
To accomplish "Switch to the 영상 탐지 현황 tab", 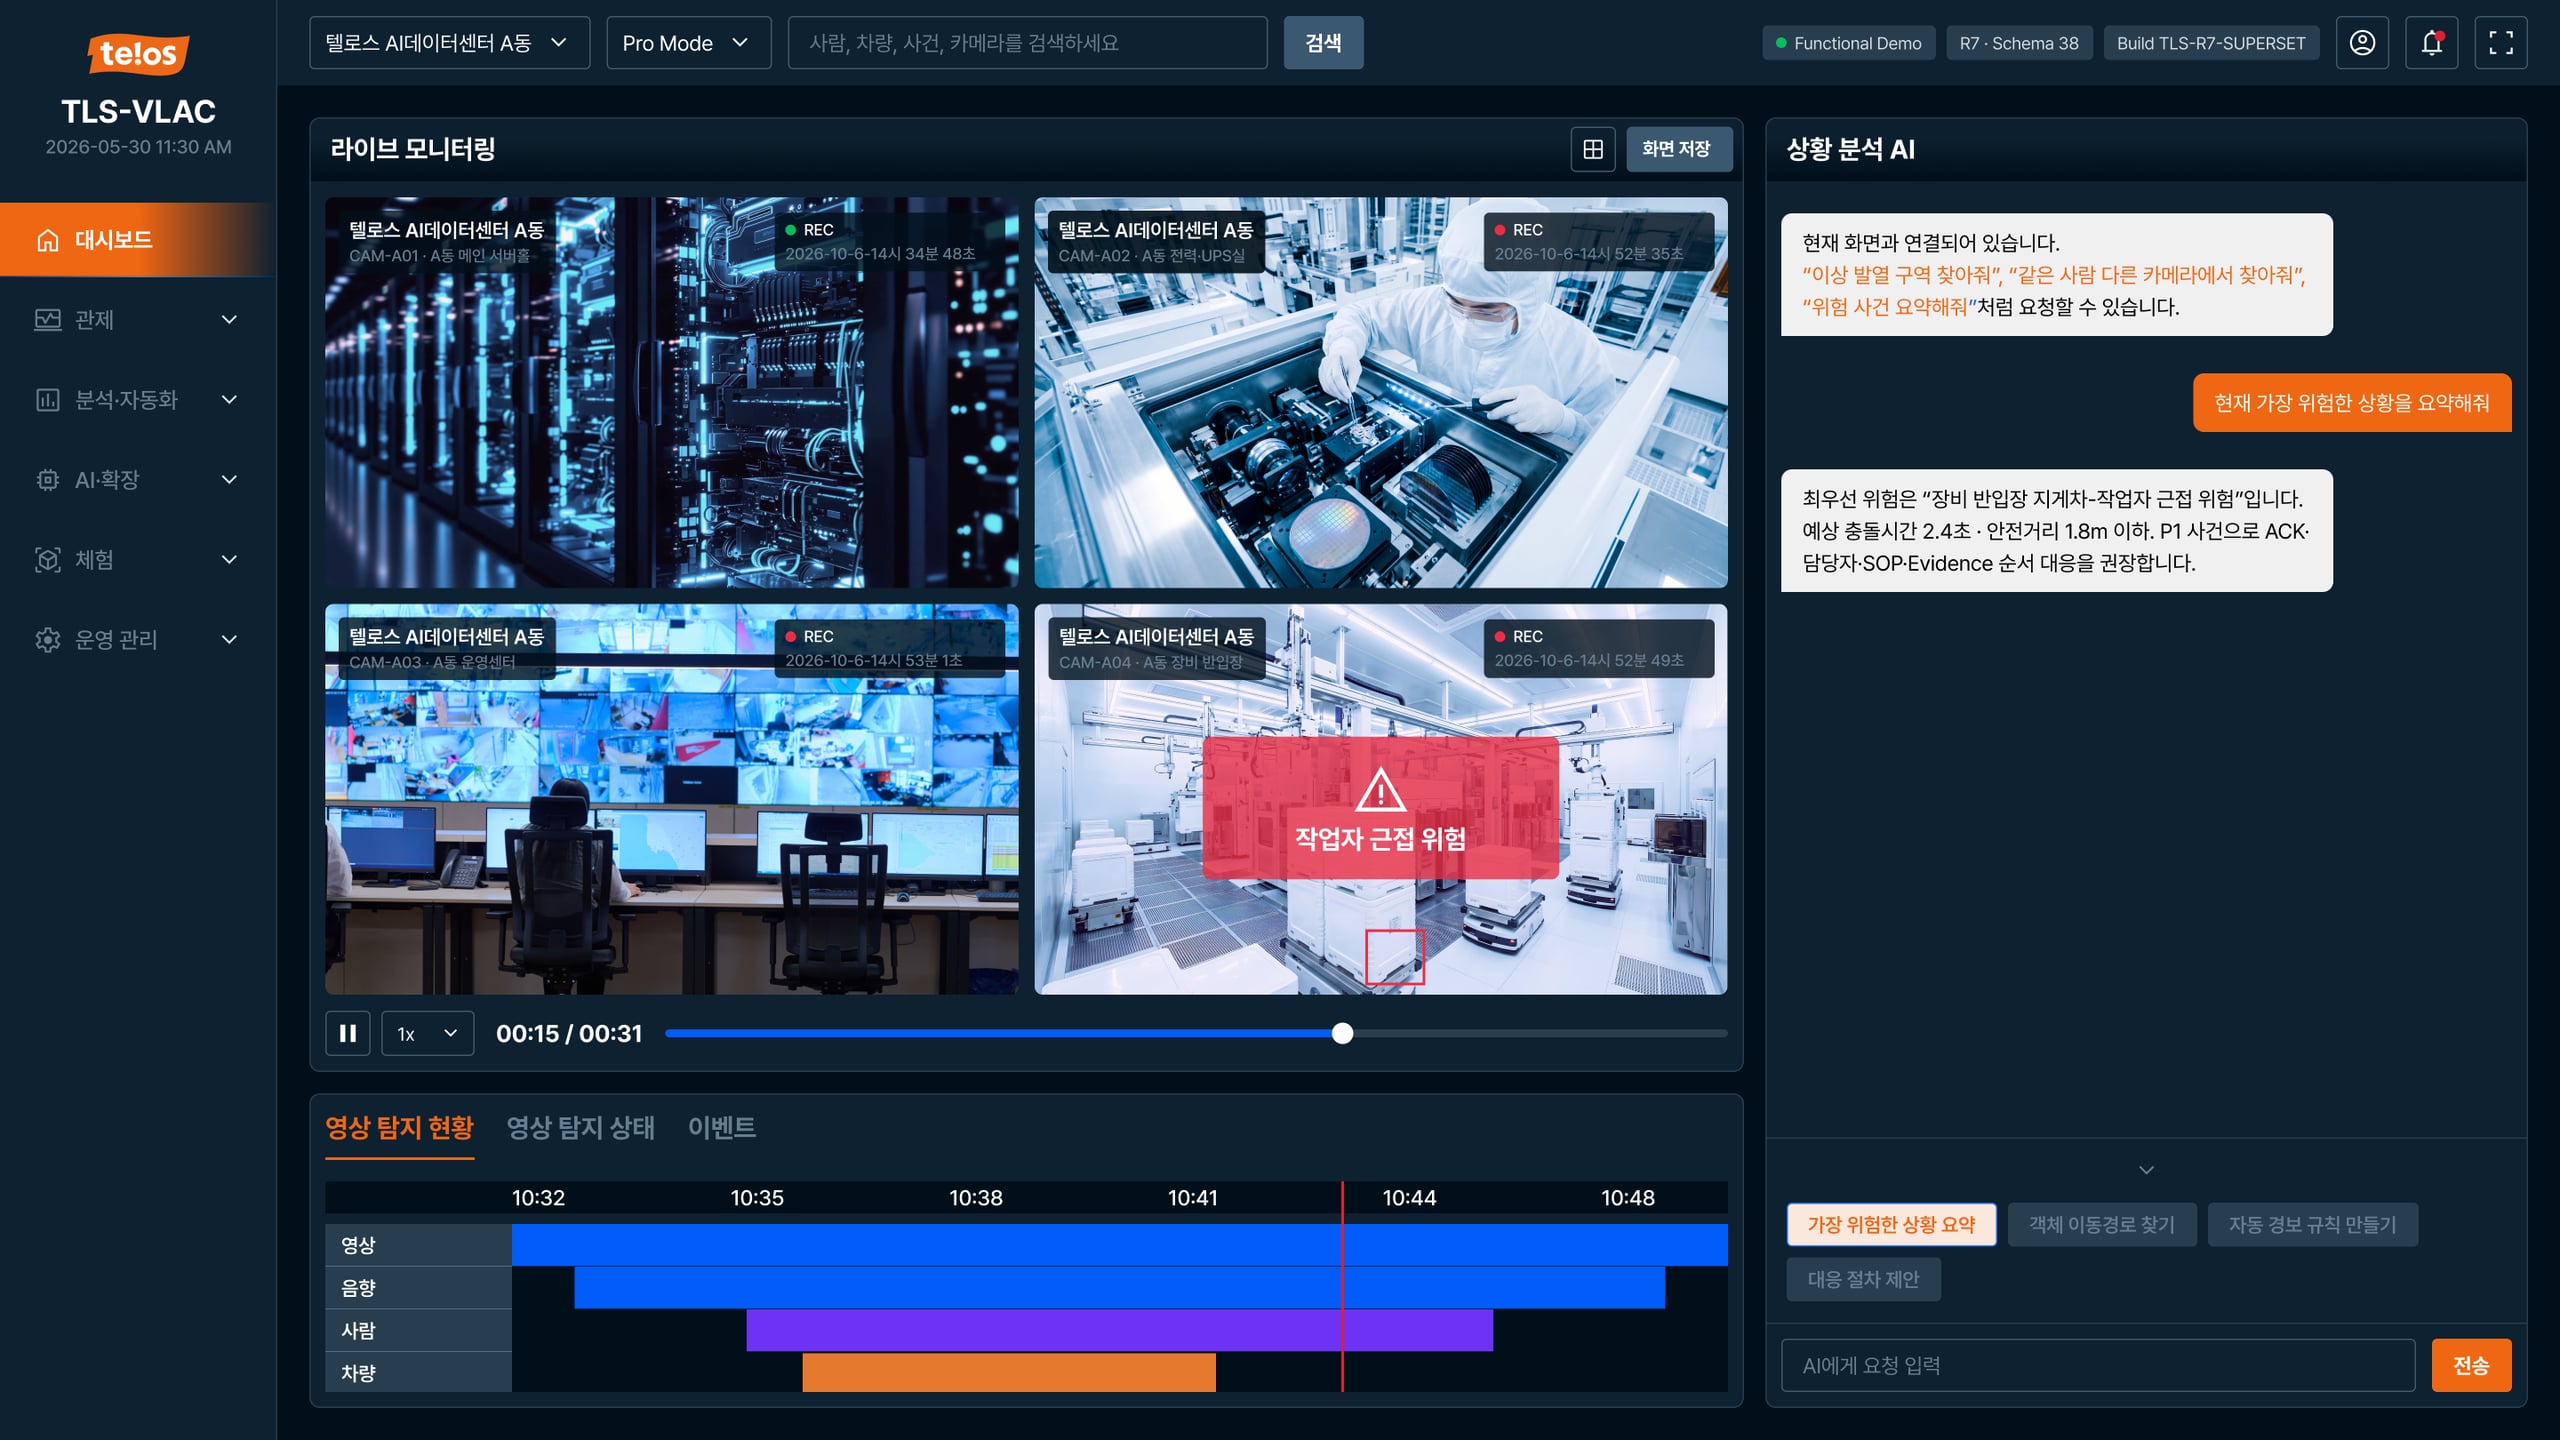I will 399,1128.
